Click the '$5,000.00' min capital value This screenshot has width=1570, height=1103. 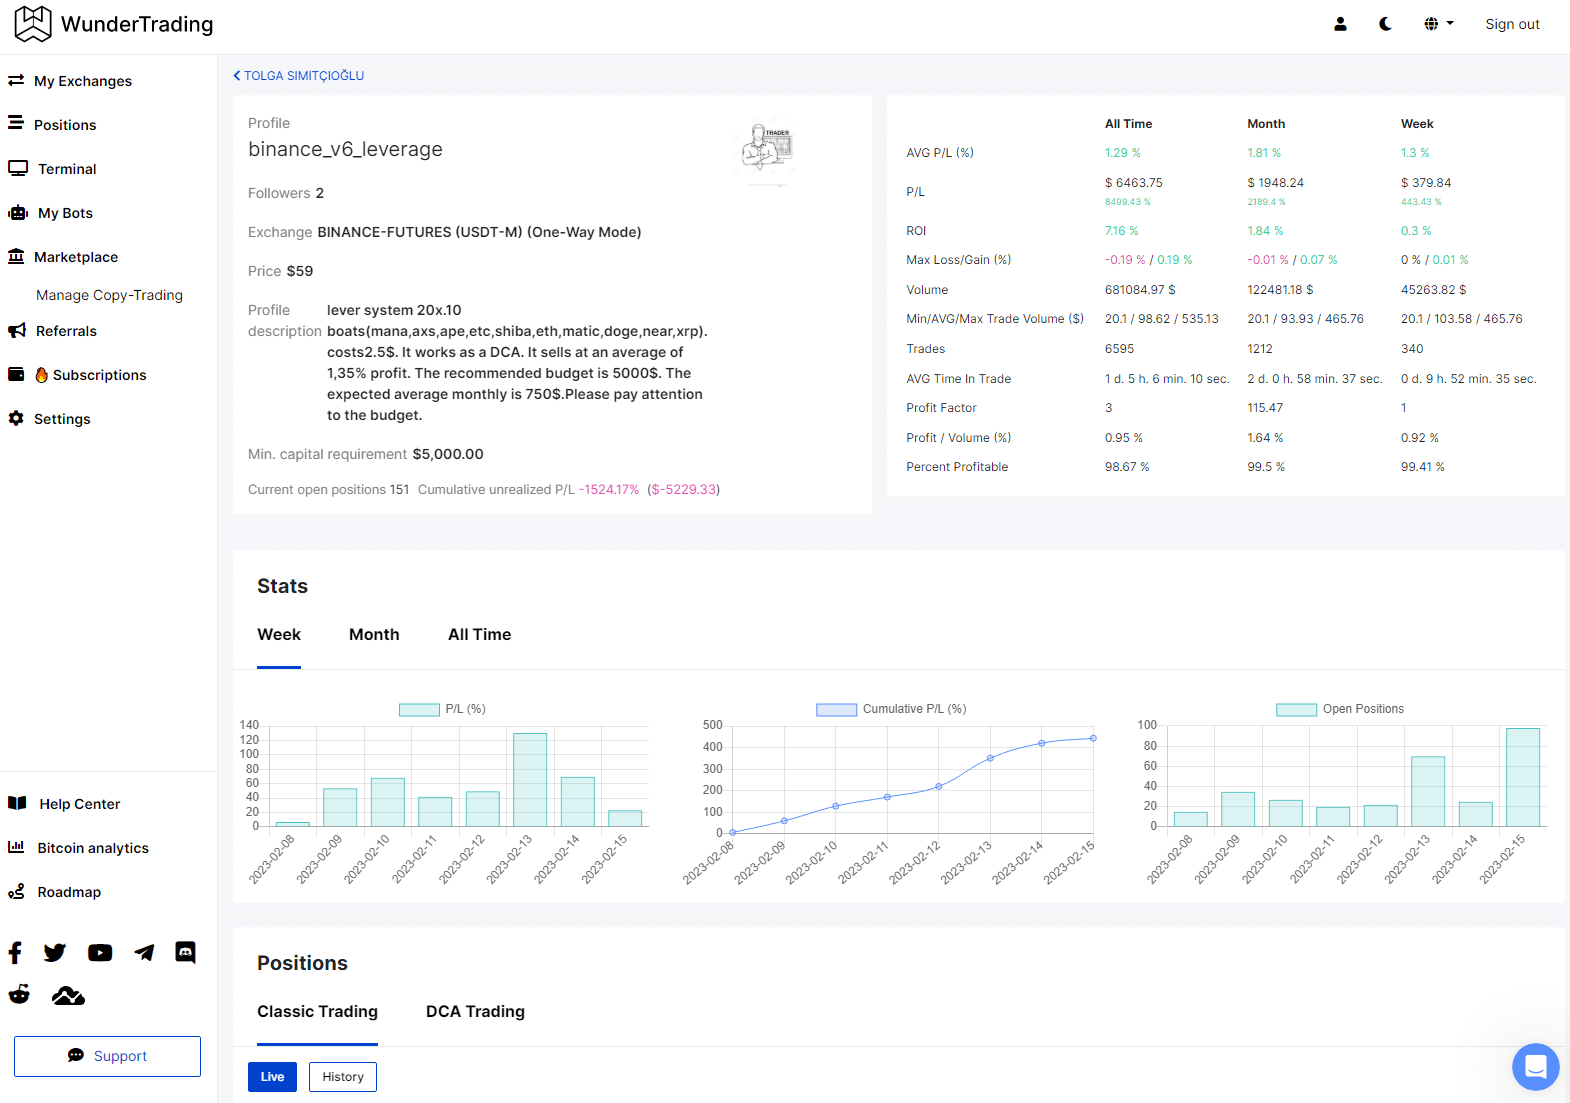448,454
